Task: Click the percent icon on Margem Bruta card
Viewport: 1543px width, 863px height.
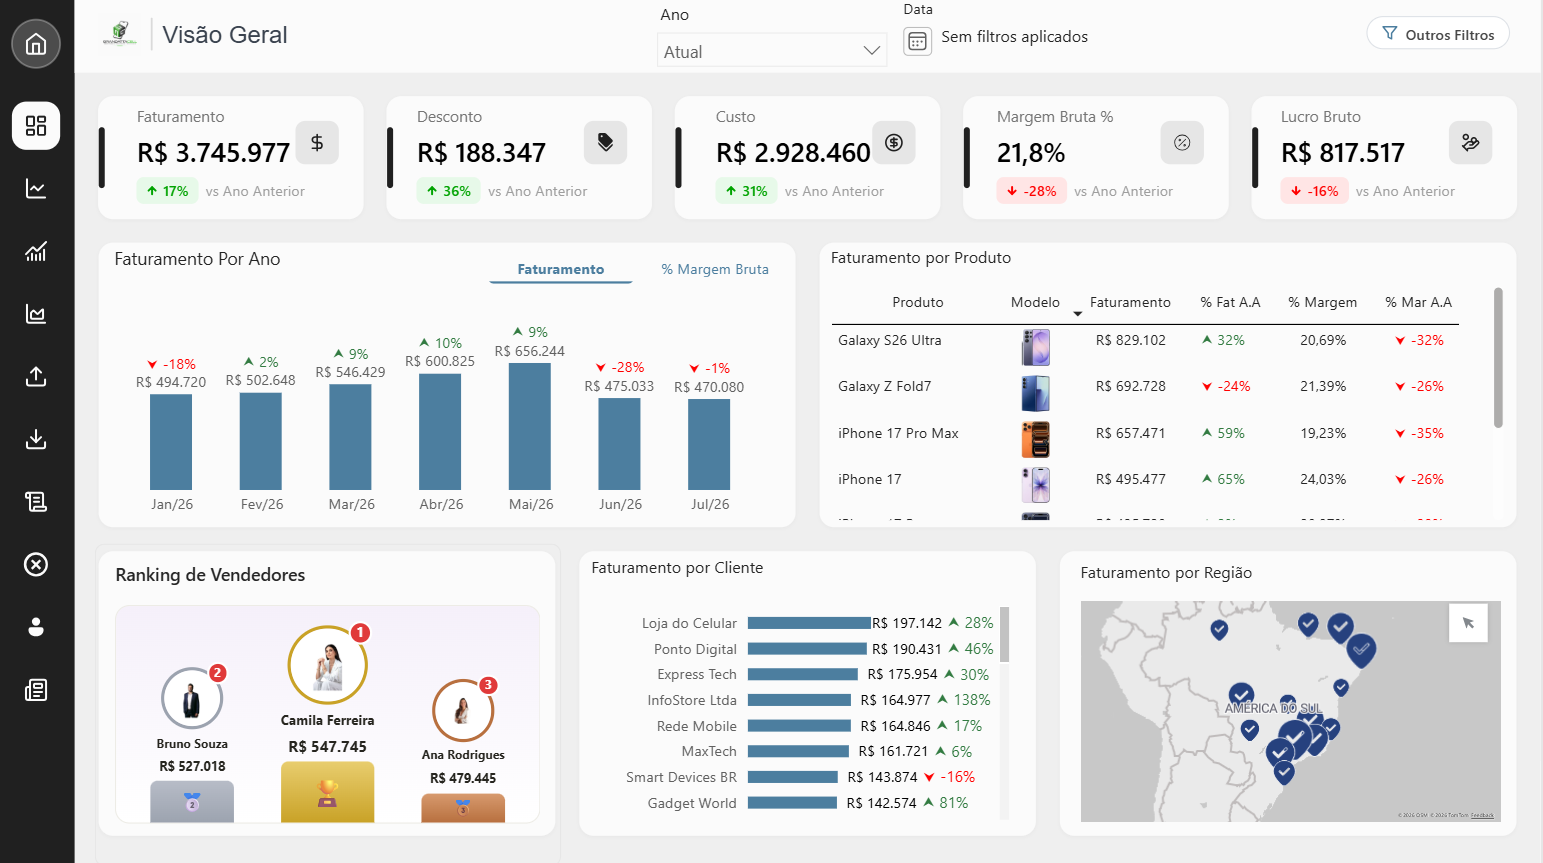Action: coord(1182,142)
